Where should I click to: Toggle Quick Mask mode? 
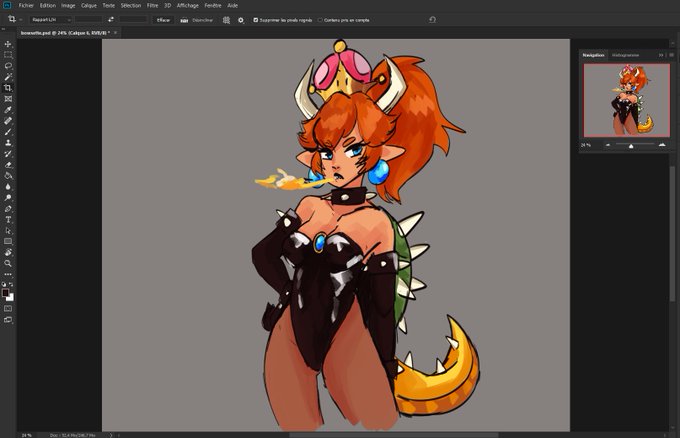click(x=8, y=309)
